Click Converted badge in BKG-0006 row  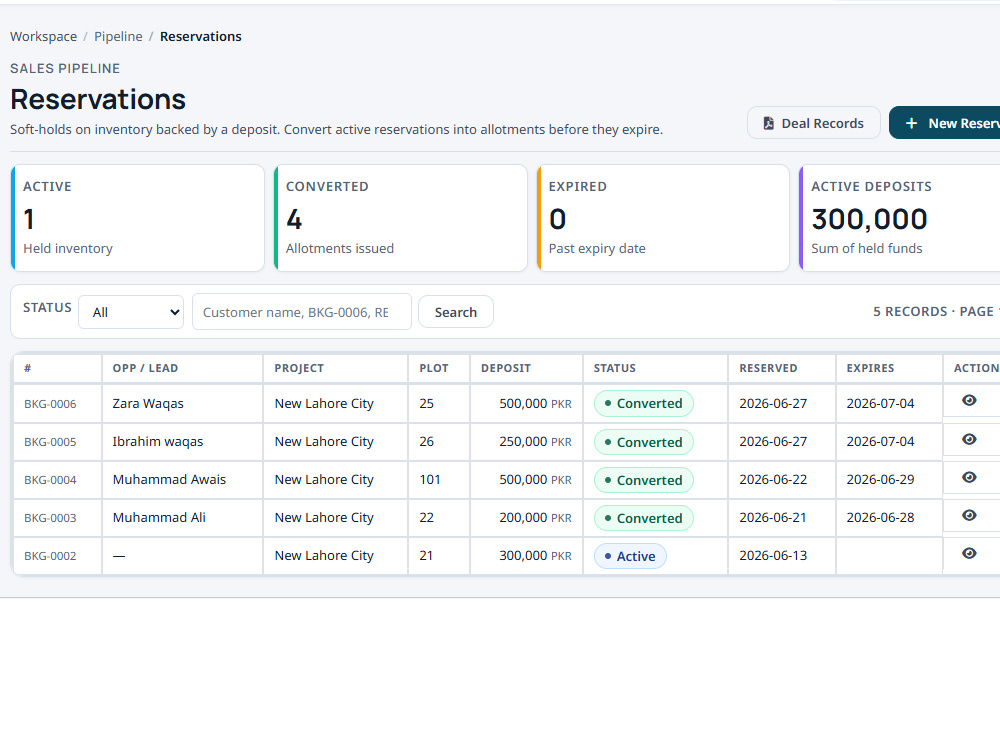point(643,404)
